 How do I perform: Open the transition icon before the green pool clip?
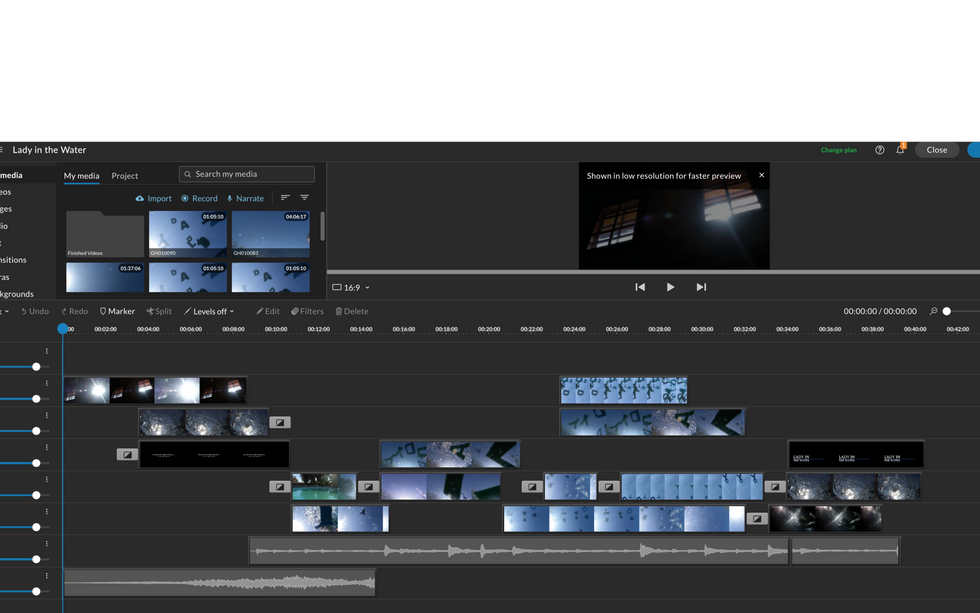point(279,487)
